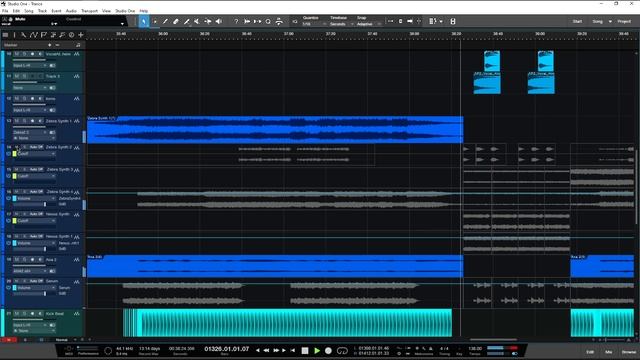The image size is (640, 360).
Task: Select the Mute tool
Action: tap(197, 22)
